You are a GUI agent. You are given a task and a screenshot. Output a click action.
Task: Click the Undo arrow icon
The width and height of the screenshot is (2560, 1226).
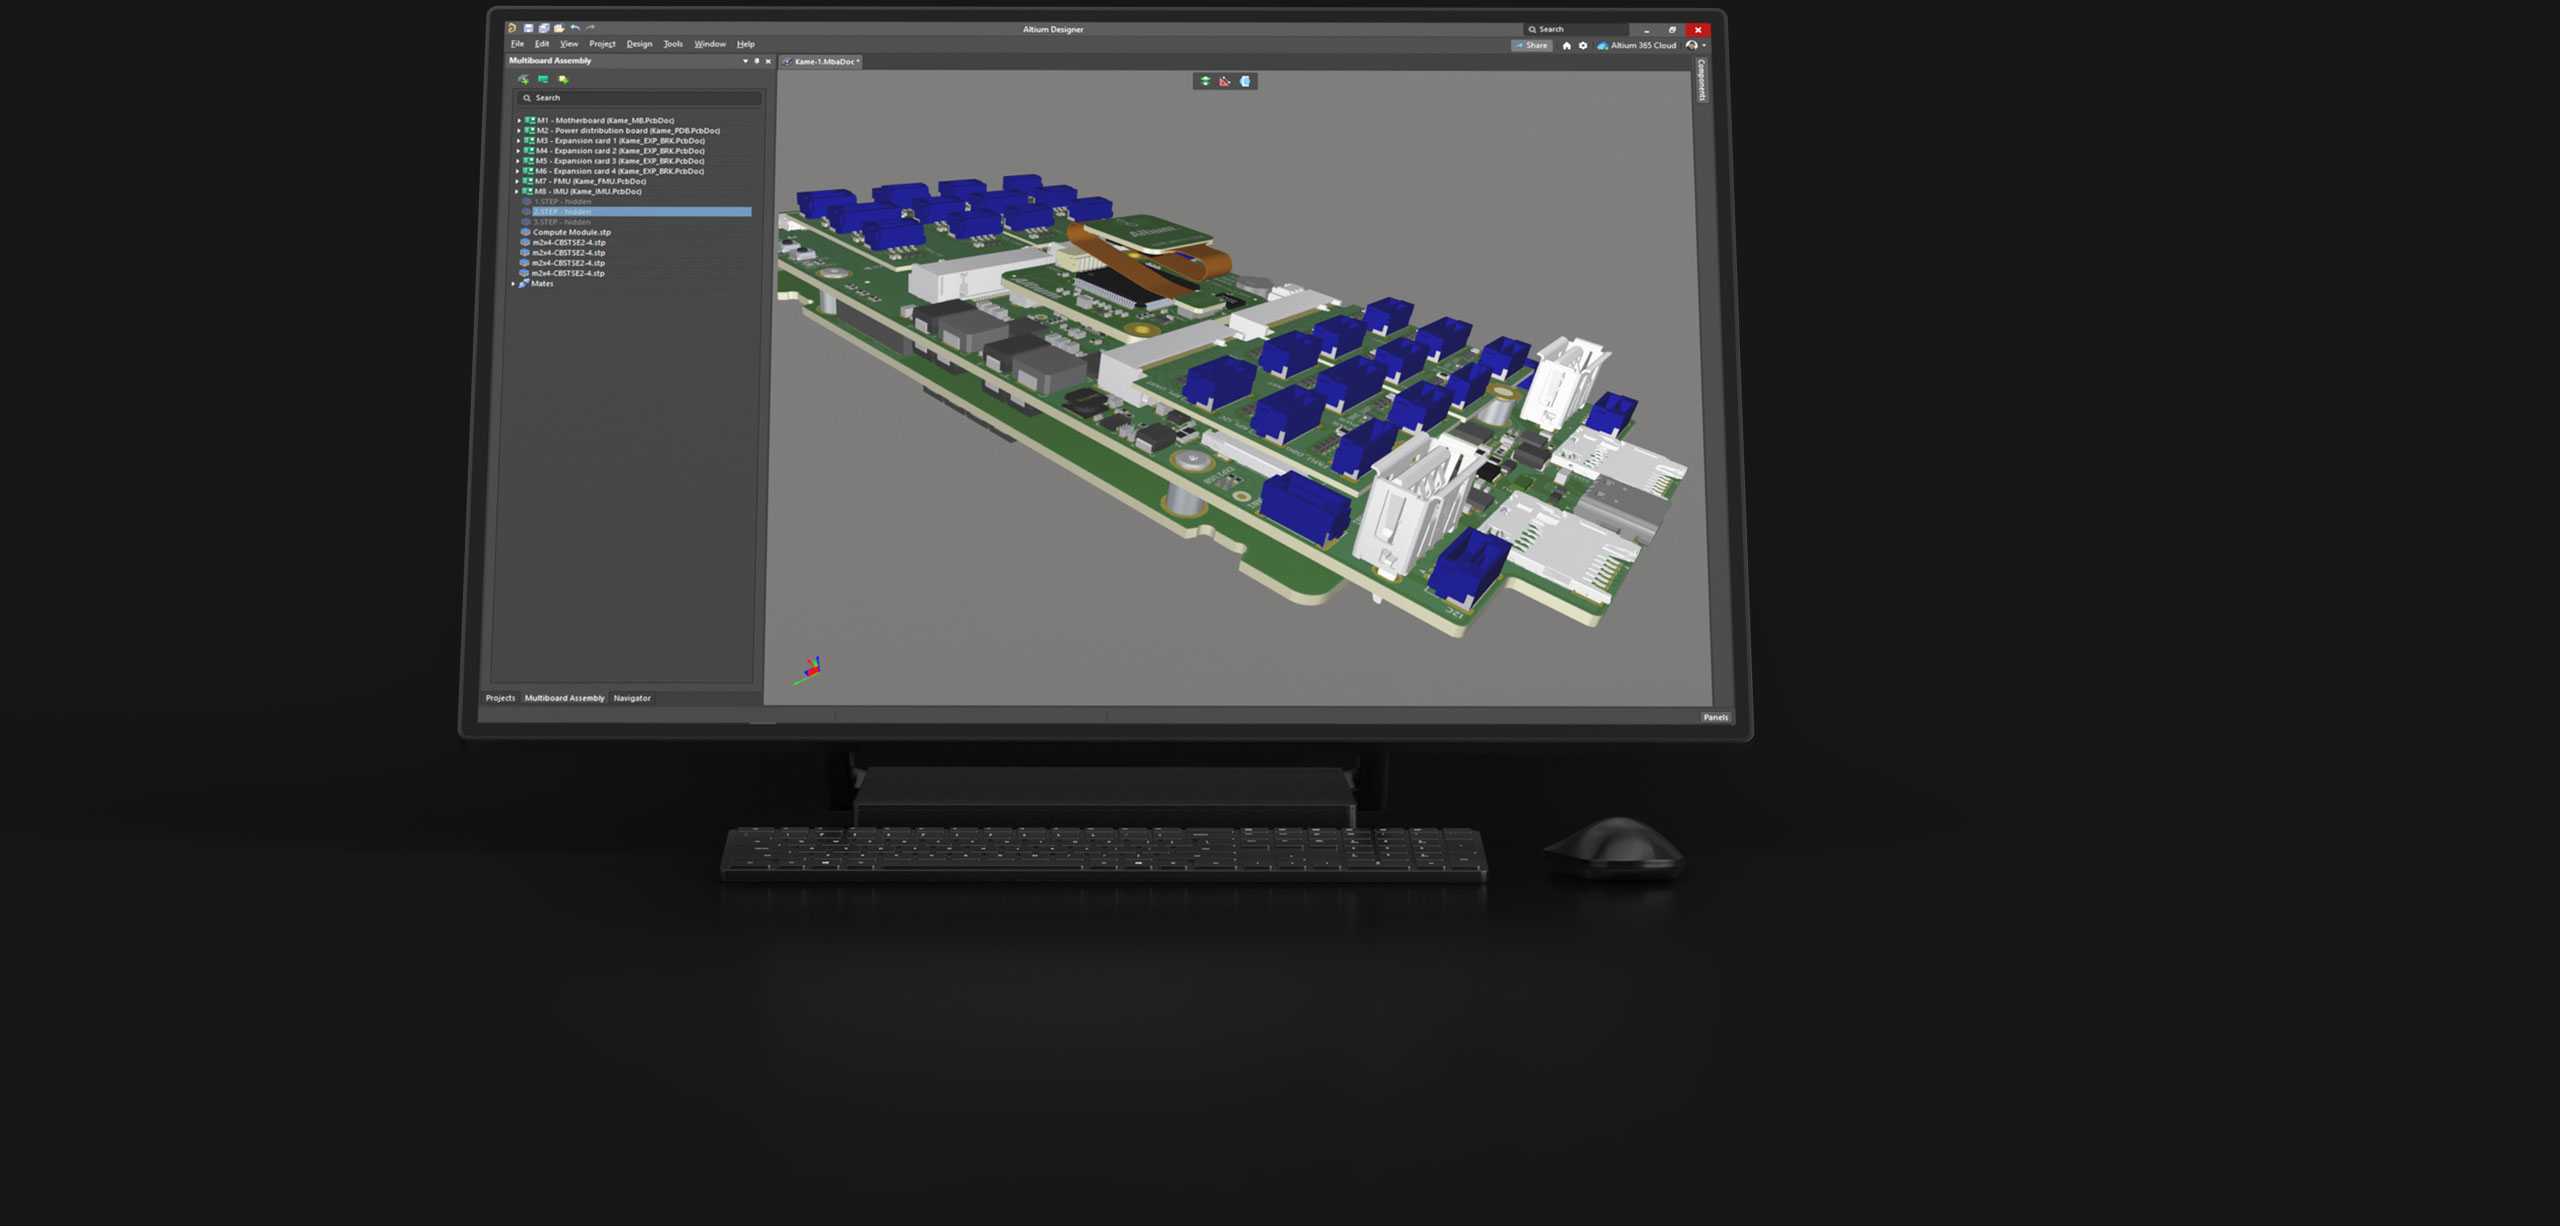coord(575,29)
